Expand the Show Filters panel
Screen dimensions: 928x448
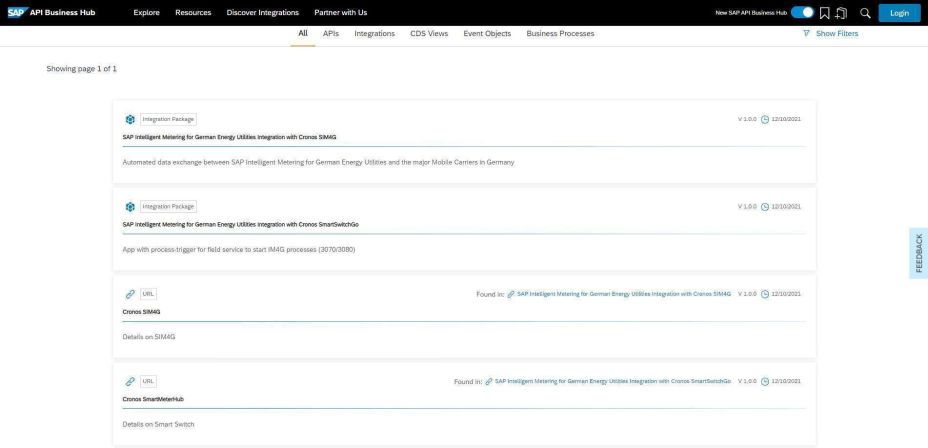click(x=830, y=34)
